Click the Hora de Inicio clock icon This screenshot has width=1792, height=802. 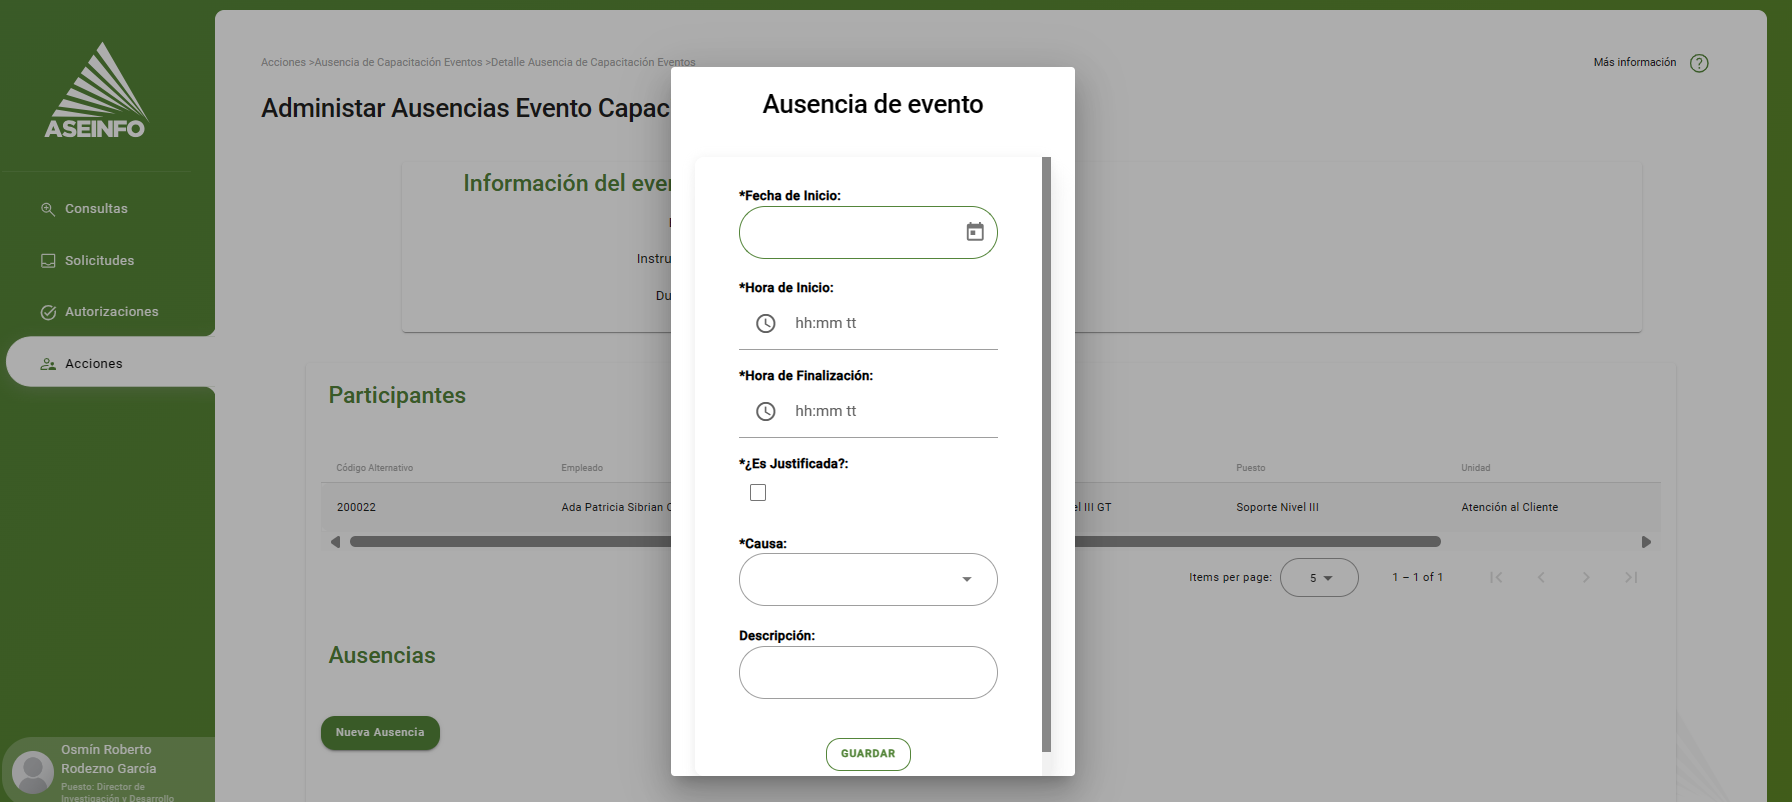click(765, 323)
